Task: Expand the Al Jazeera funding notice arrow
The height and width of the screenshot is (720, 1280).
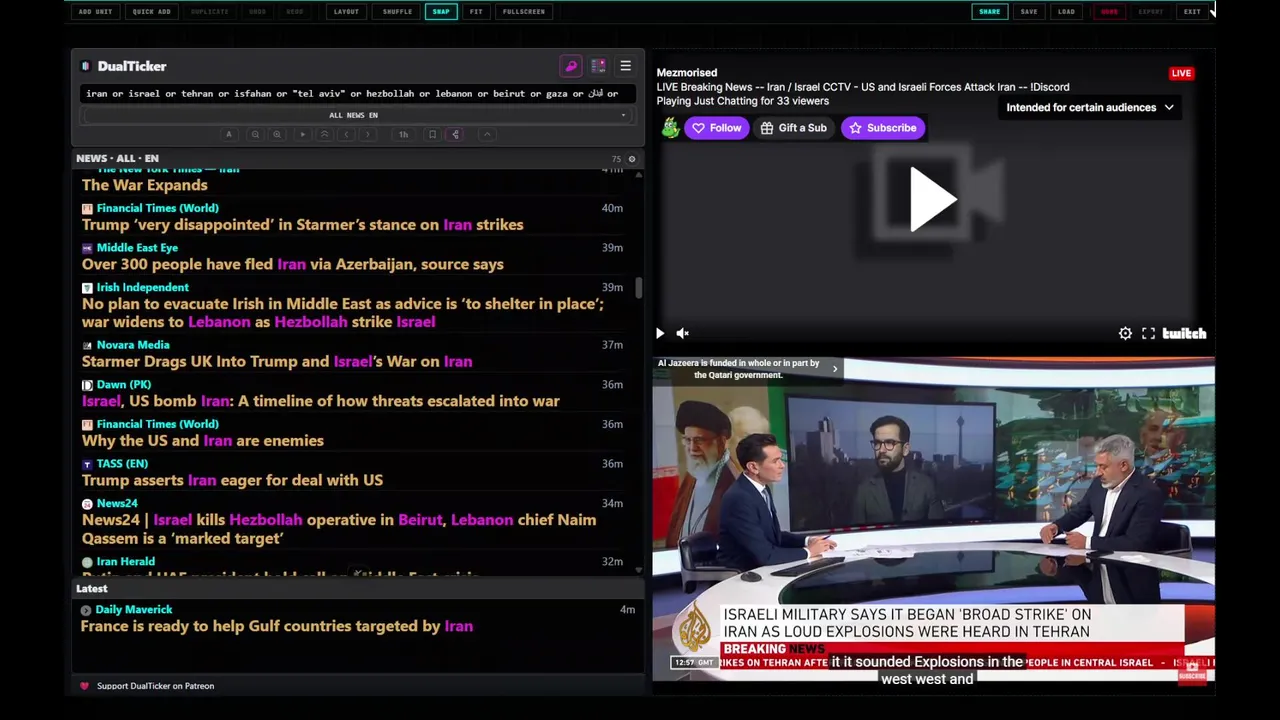Action: point(835,369)
